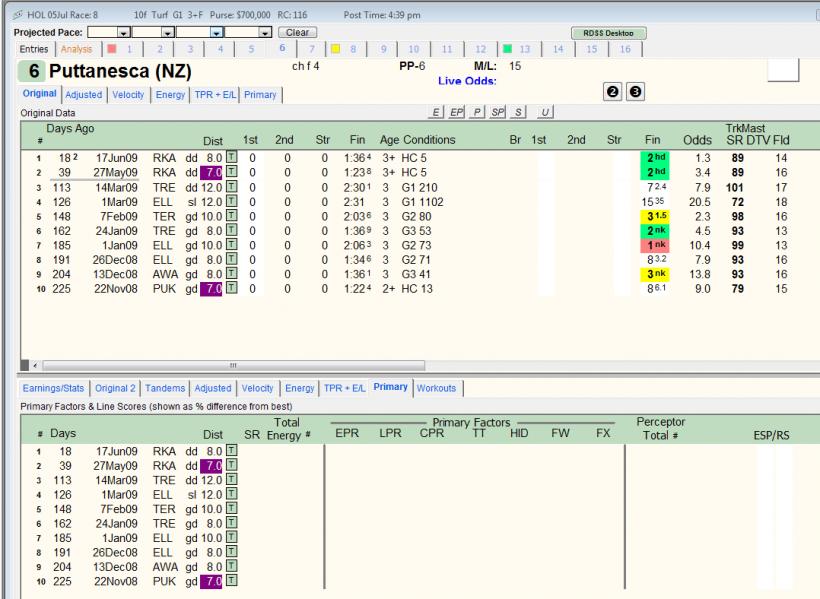The height and width of the screenshot is (599, 820).
Task: Open the Workouts tab
Action: pos(437,388)
